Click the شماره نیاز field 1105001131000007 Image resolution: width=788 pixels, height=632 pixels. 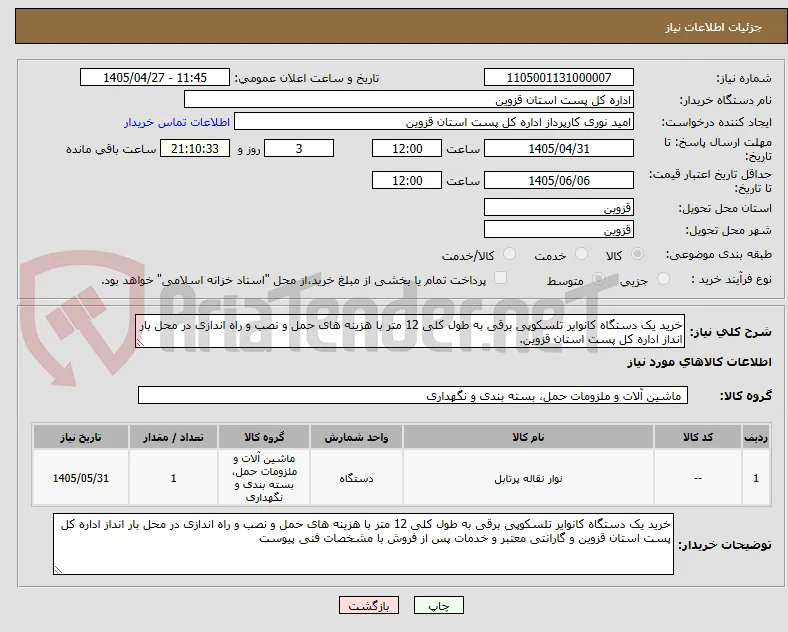[559, 77]
